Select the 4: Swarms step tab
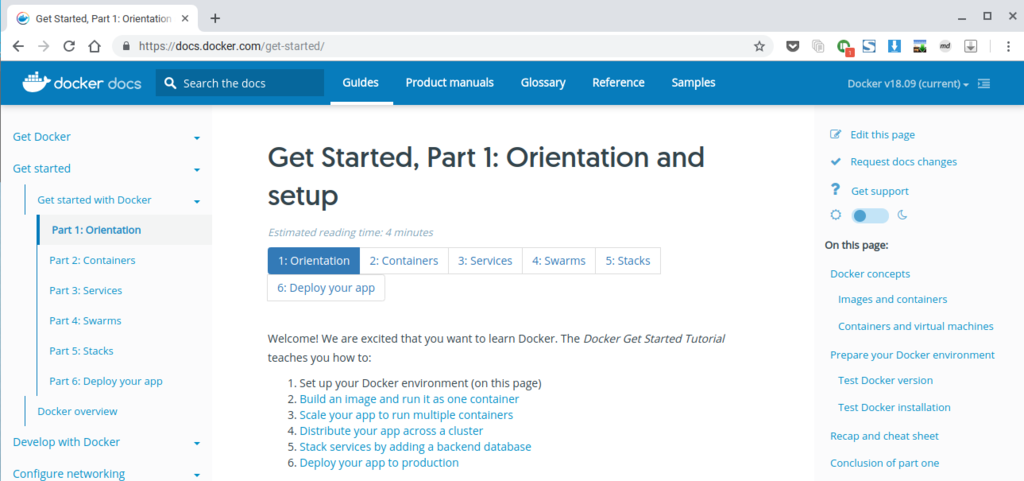The width and height of the screenshot is (1024, 481). click(558, 260)
